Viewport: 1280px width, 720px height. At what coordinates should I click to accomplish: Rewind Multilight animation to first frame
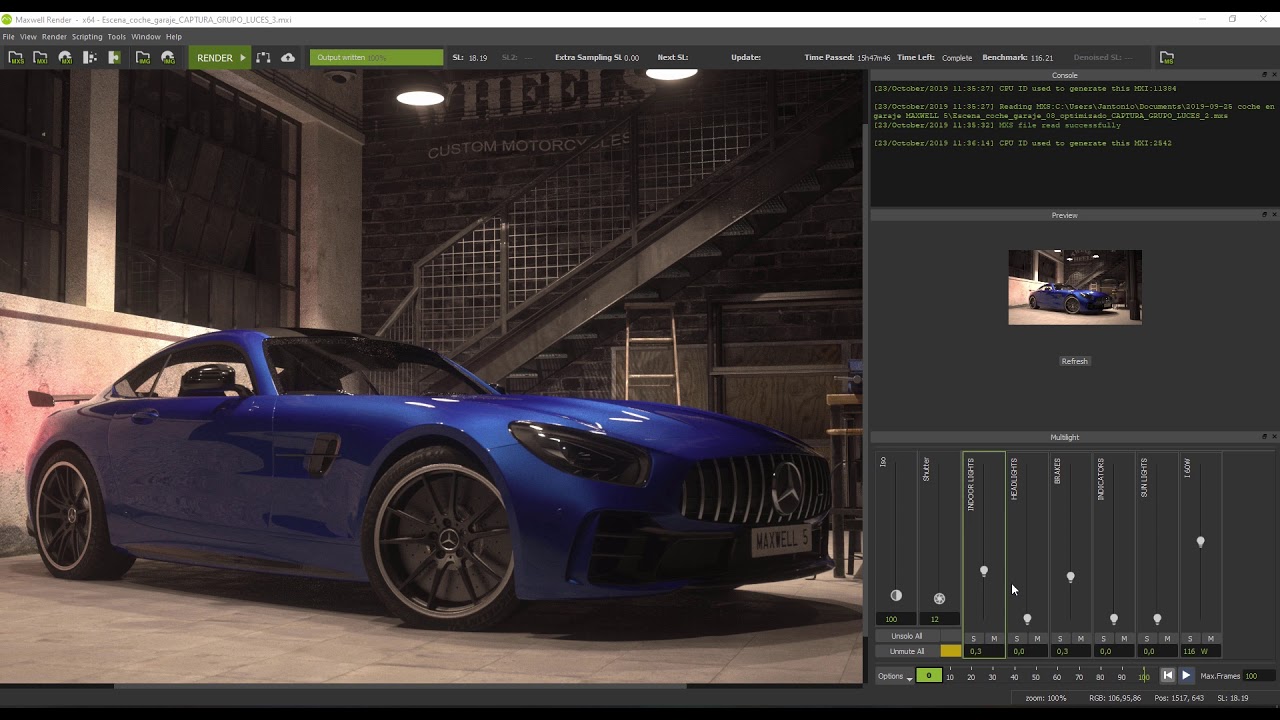[x=1167, y=676]
